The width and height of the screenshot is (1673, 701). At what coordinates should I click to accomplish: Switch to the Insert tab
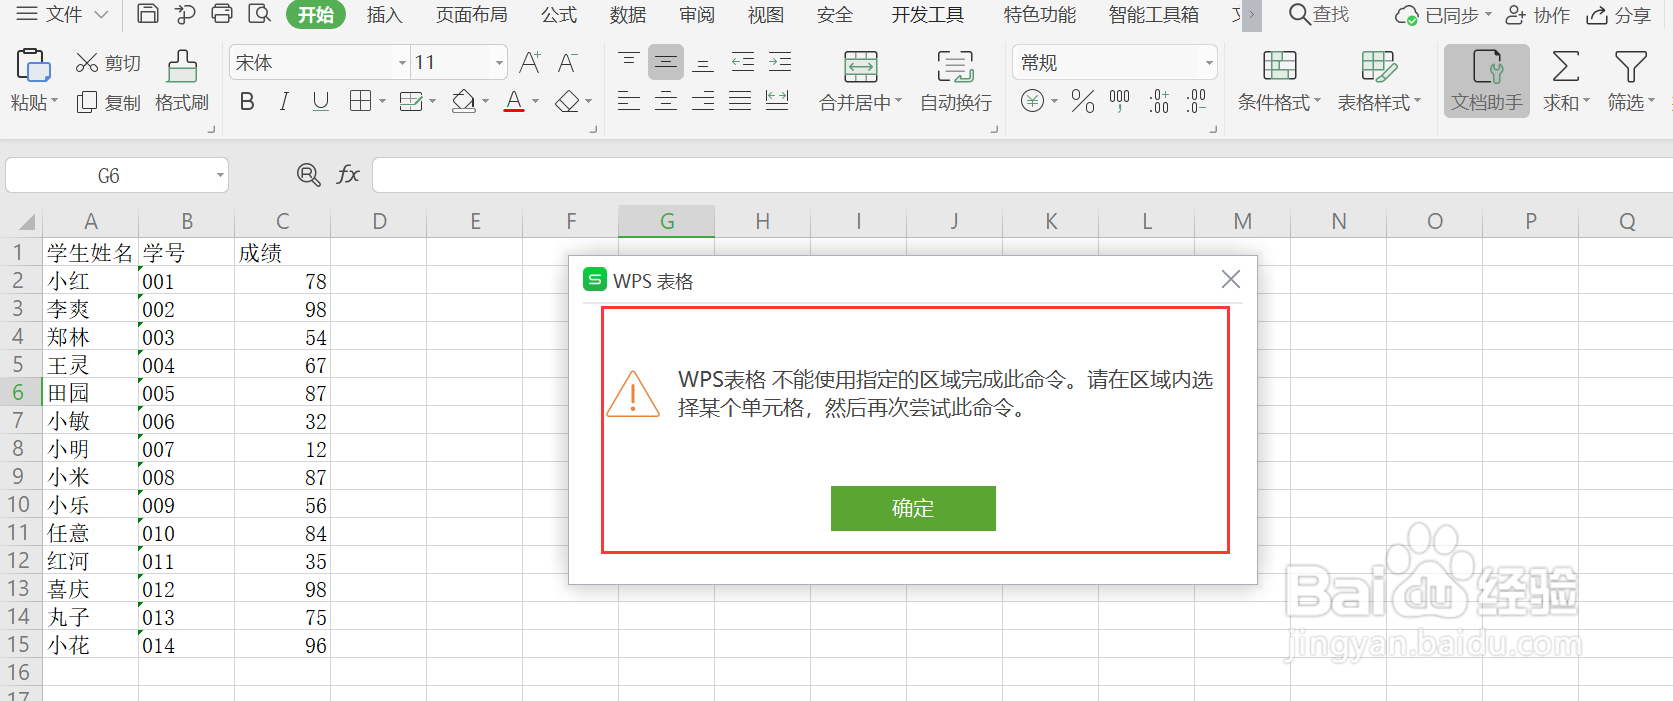(x=384, y=15)
